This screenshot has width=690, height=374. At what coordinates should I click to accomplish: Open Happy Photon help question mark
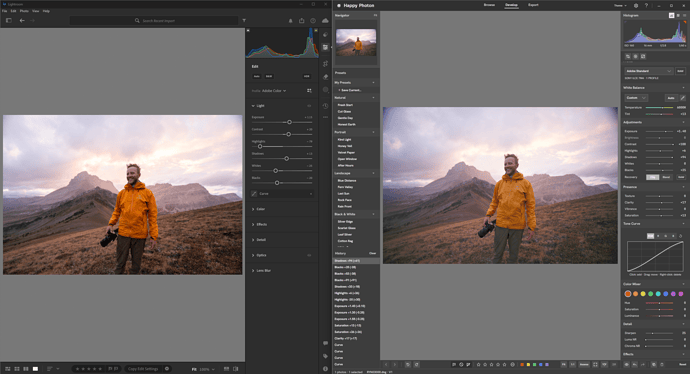646,5
